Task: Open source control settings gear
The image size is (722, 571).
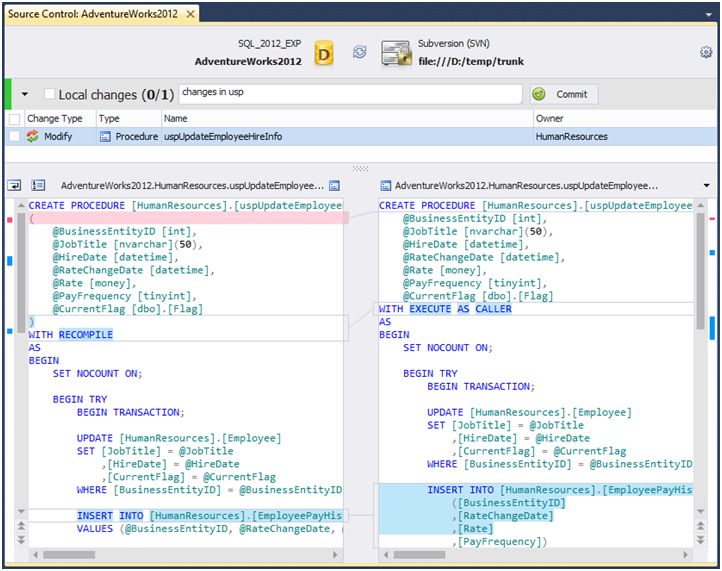Action: tap(706, 52)
